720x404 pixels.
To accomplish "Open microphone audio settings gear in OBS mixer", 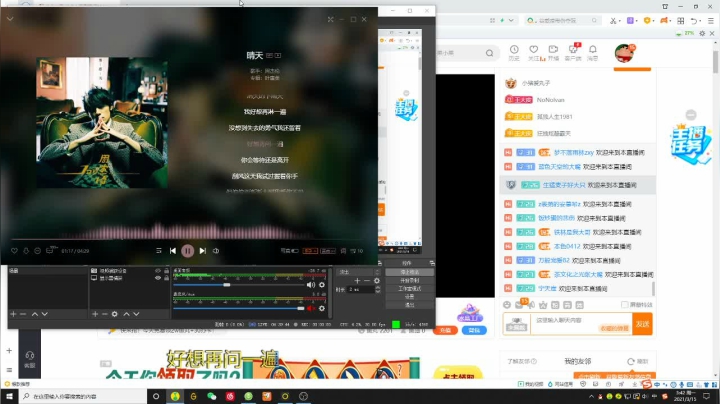I will [322, 308].
